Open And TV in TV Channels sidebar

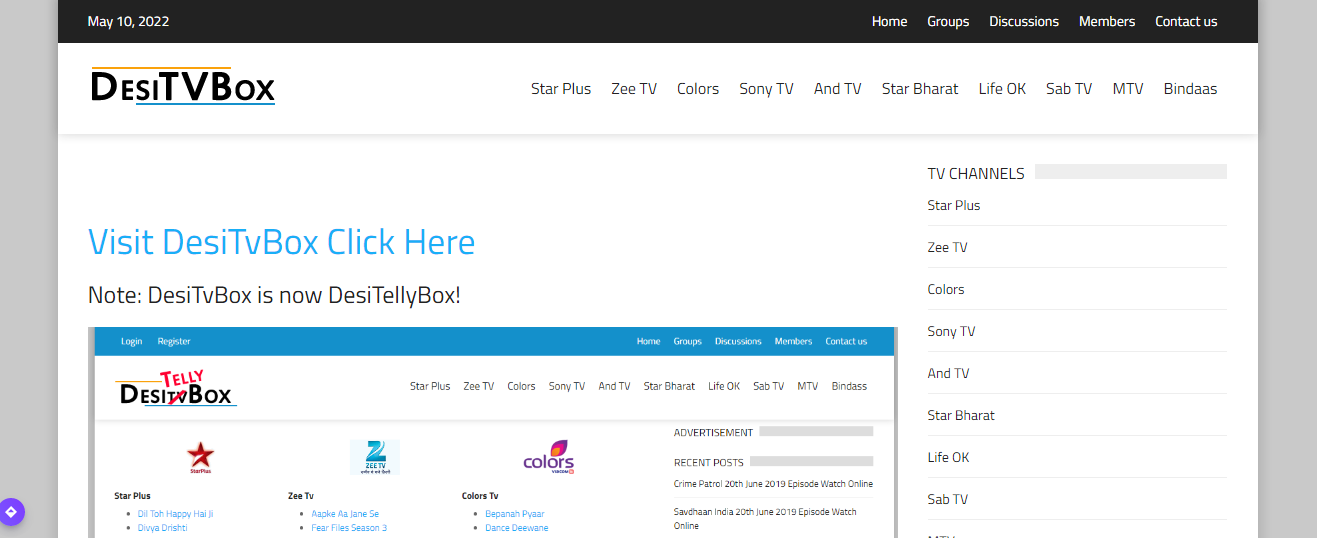(x=948, y=373)
